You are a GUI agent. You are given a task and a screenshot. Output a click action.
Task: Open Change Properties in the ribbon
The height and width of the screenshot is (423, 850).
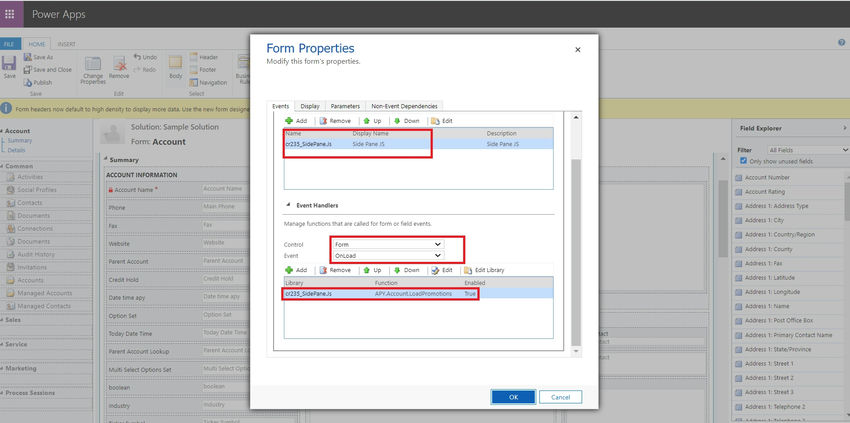93,70
